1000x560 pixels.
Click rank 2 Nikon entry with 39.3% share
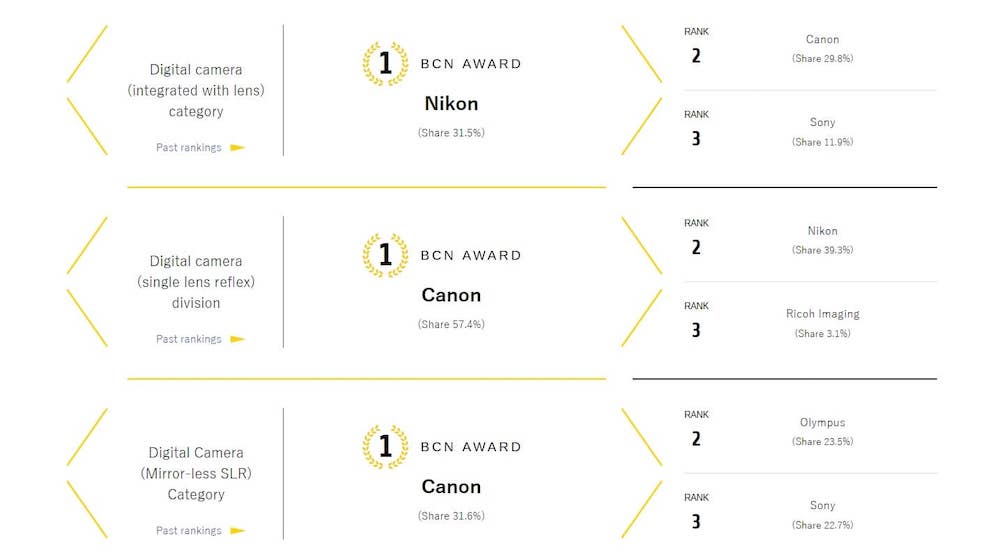coord(822,231)
